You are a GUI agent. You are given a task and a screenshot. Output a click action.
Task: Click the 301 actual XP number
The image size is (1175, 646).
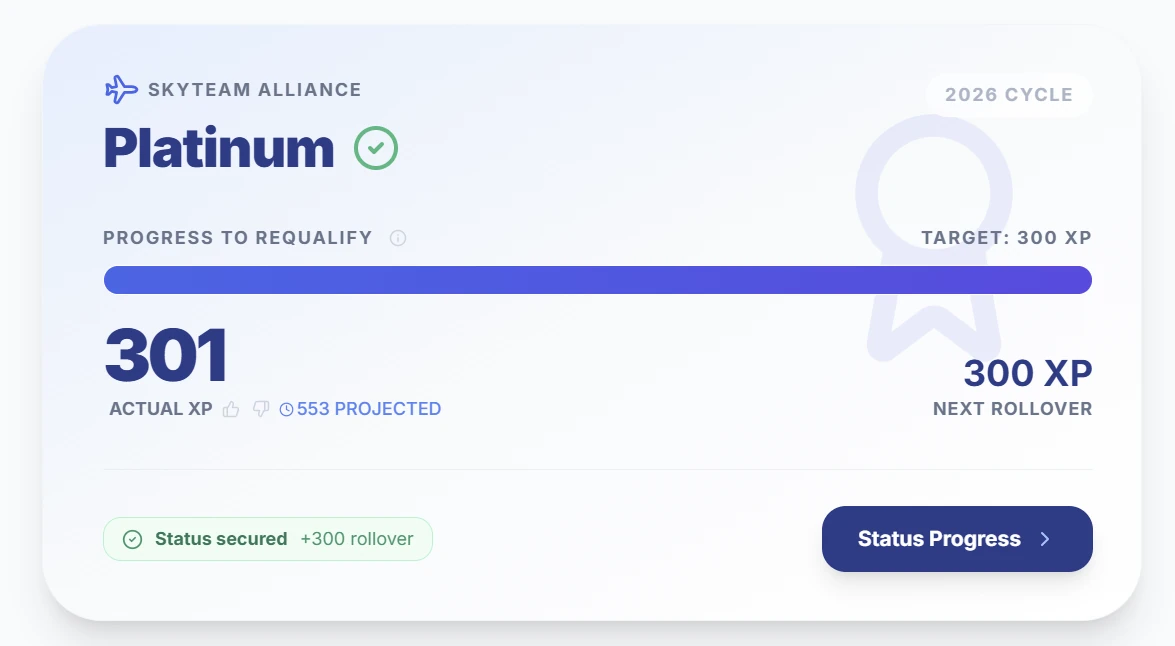166,356
